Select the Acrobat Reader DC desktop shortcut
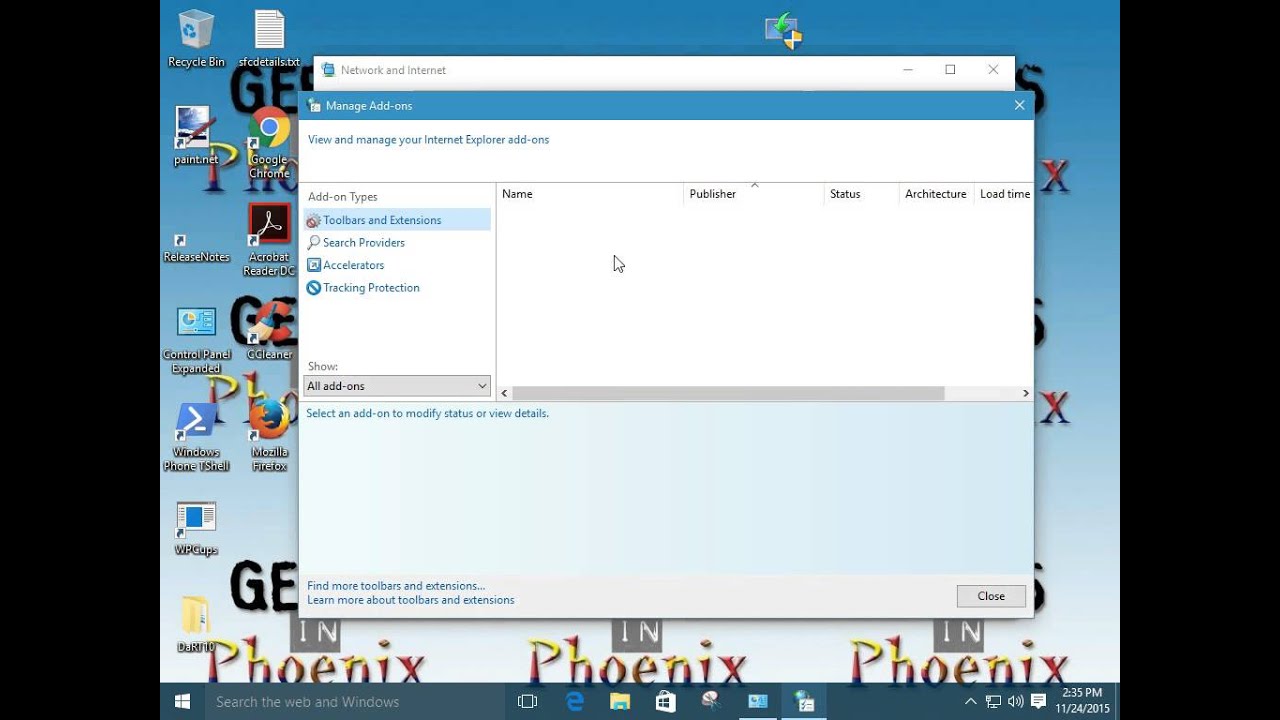 click(x=269, y=240)
